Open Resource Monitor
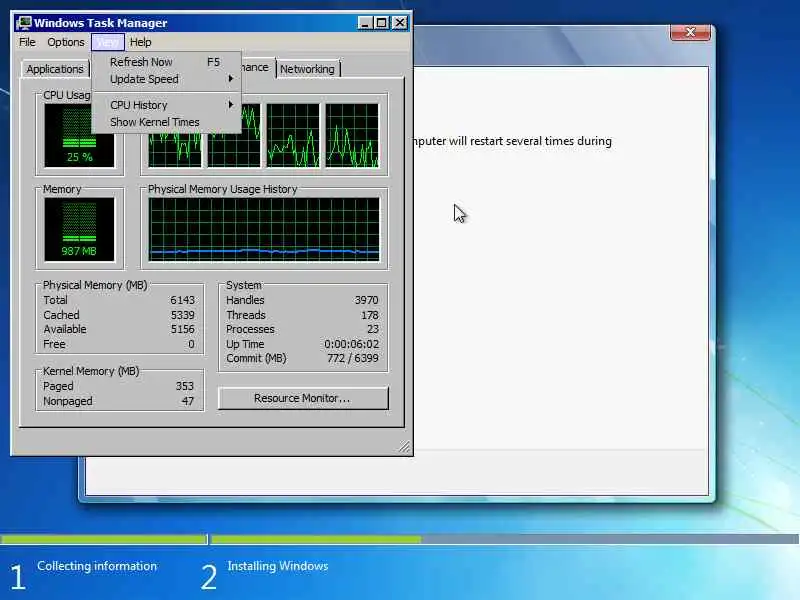800x600 pixels. point(303,398)
